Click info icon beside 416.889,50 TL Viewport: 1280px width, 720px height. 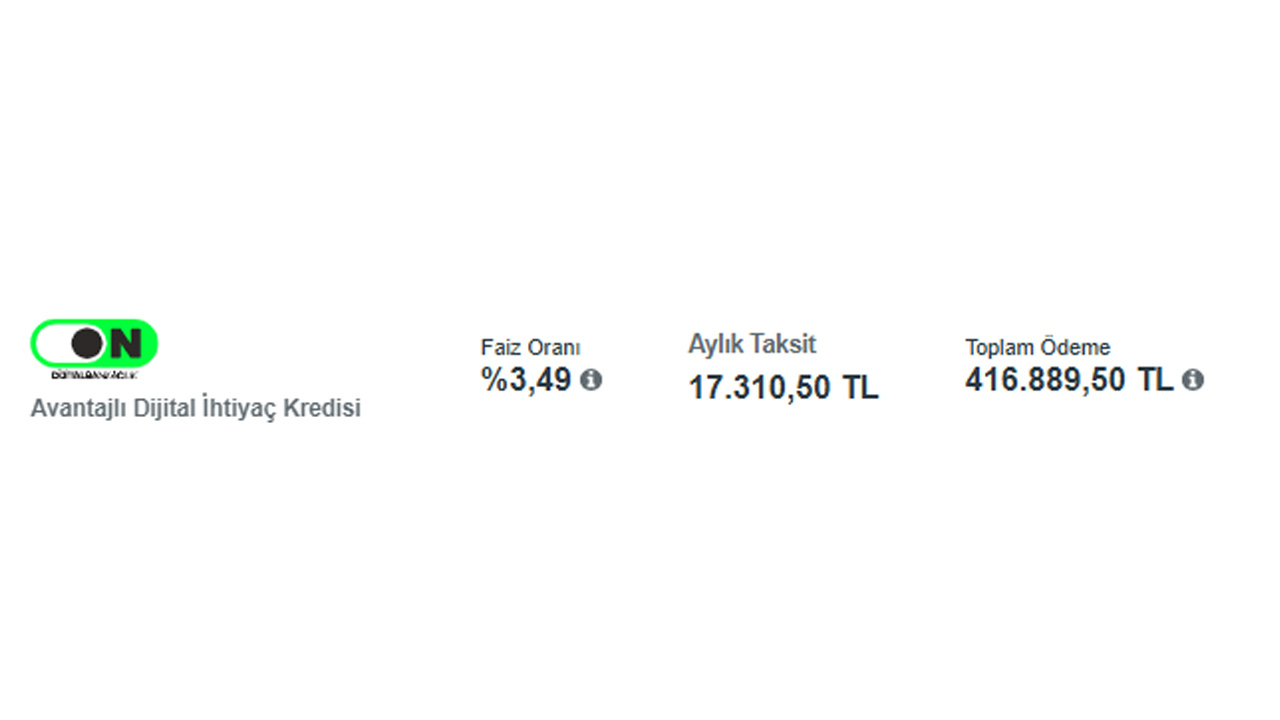click(1192, 380)
